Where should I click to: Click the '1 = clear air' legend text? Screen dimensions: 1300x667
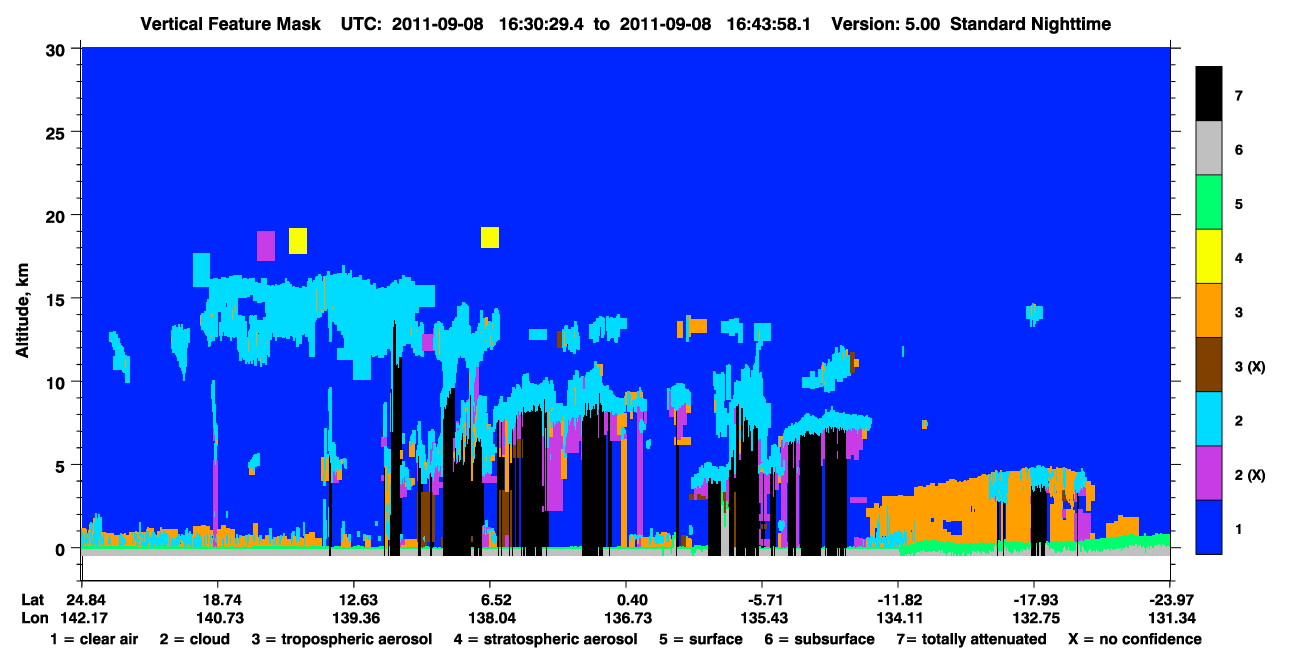pos(93,639)
